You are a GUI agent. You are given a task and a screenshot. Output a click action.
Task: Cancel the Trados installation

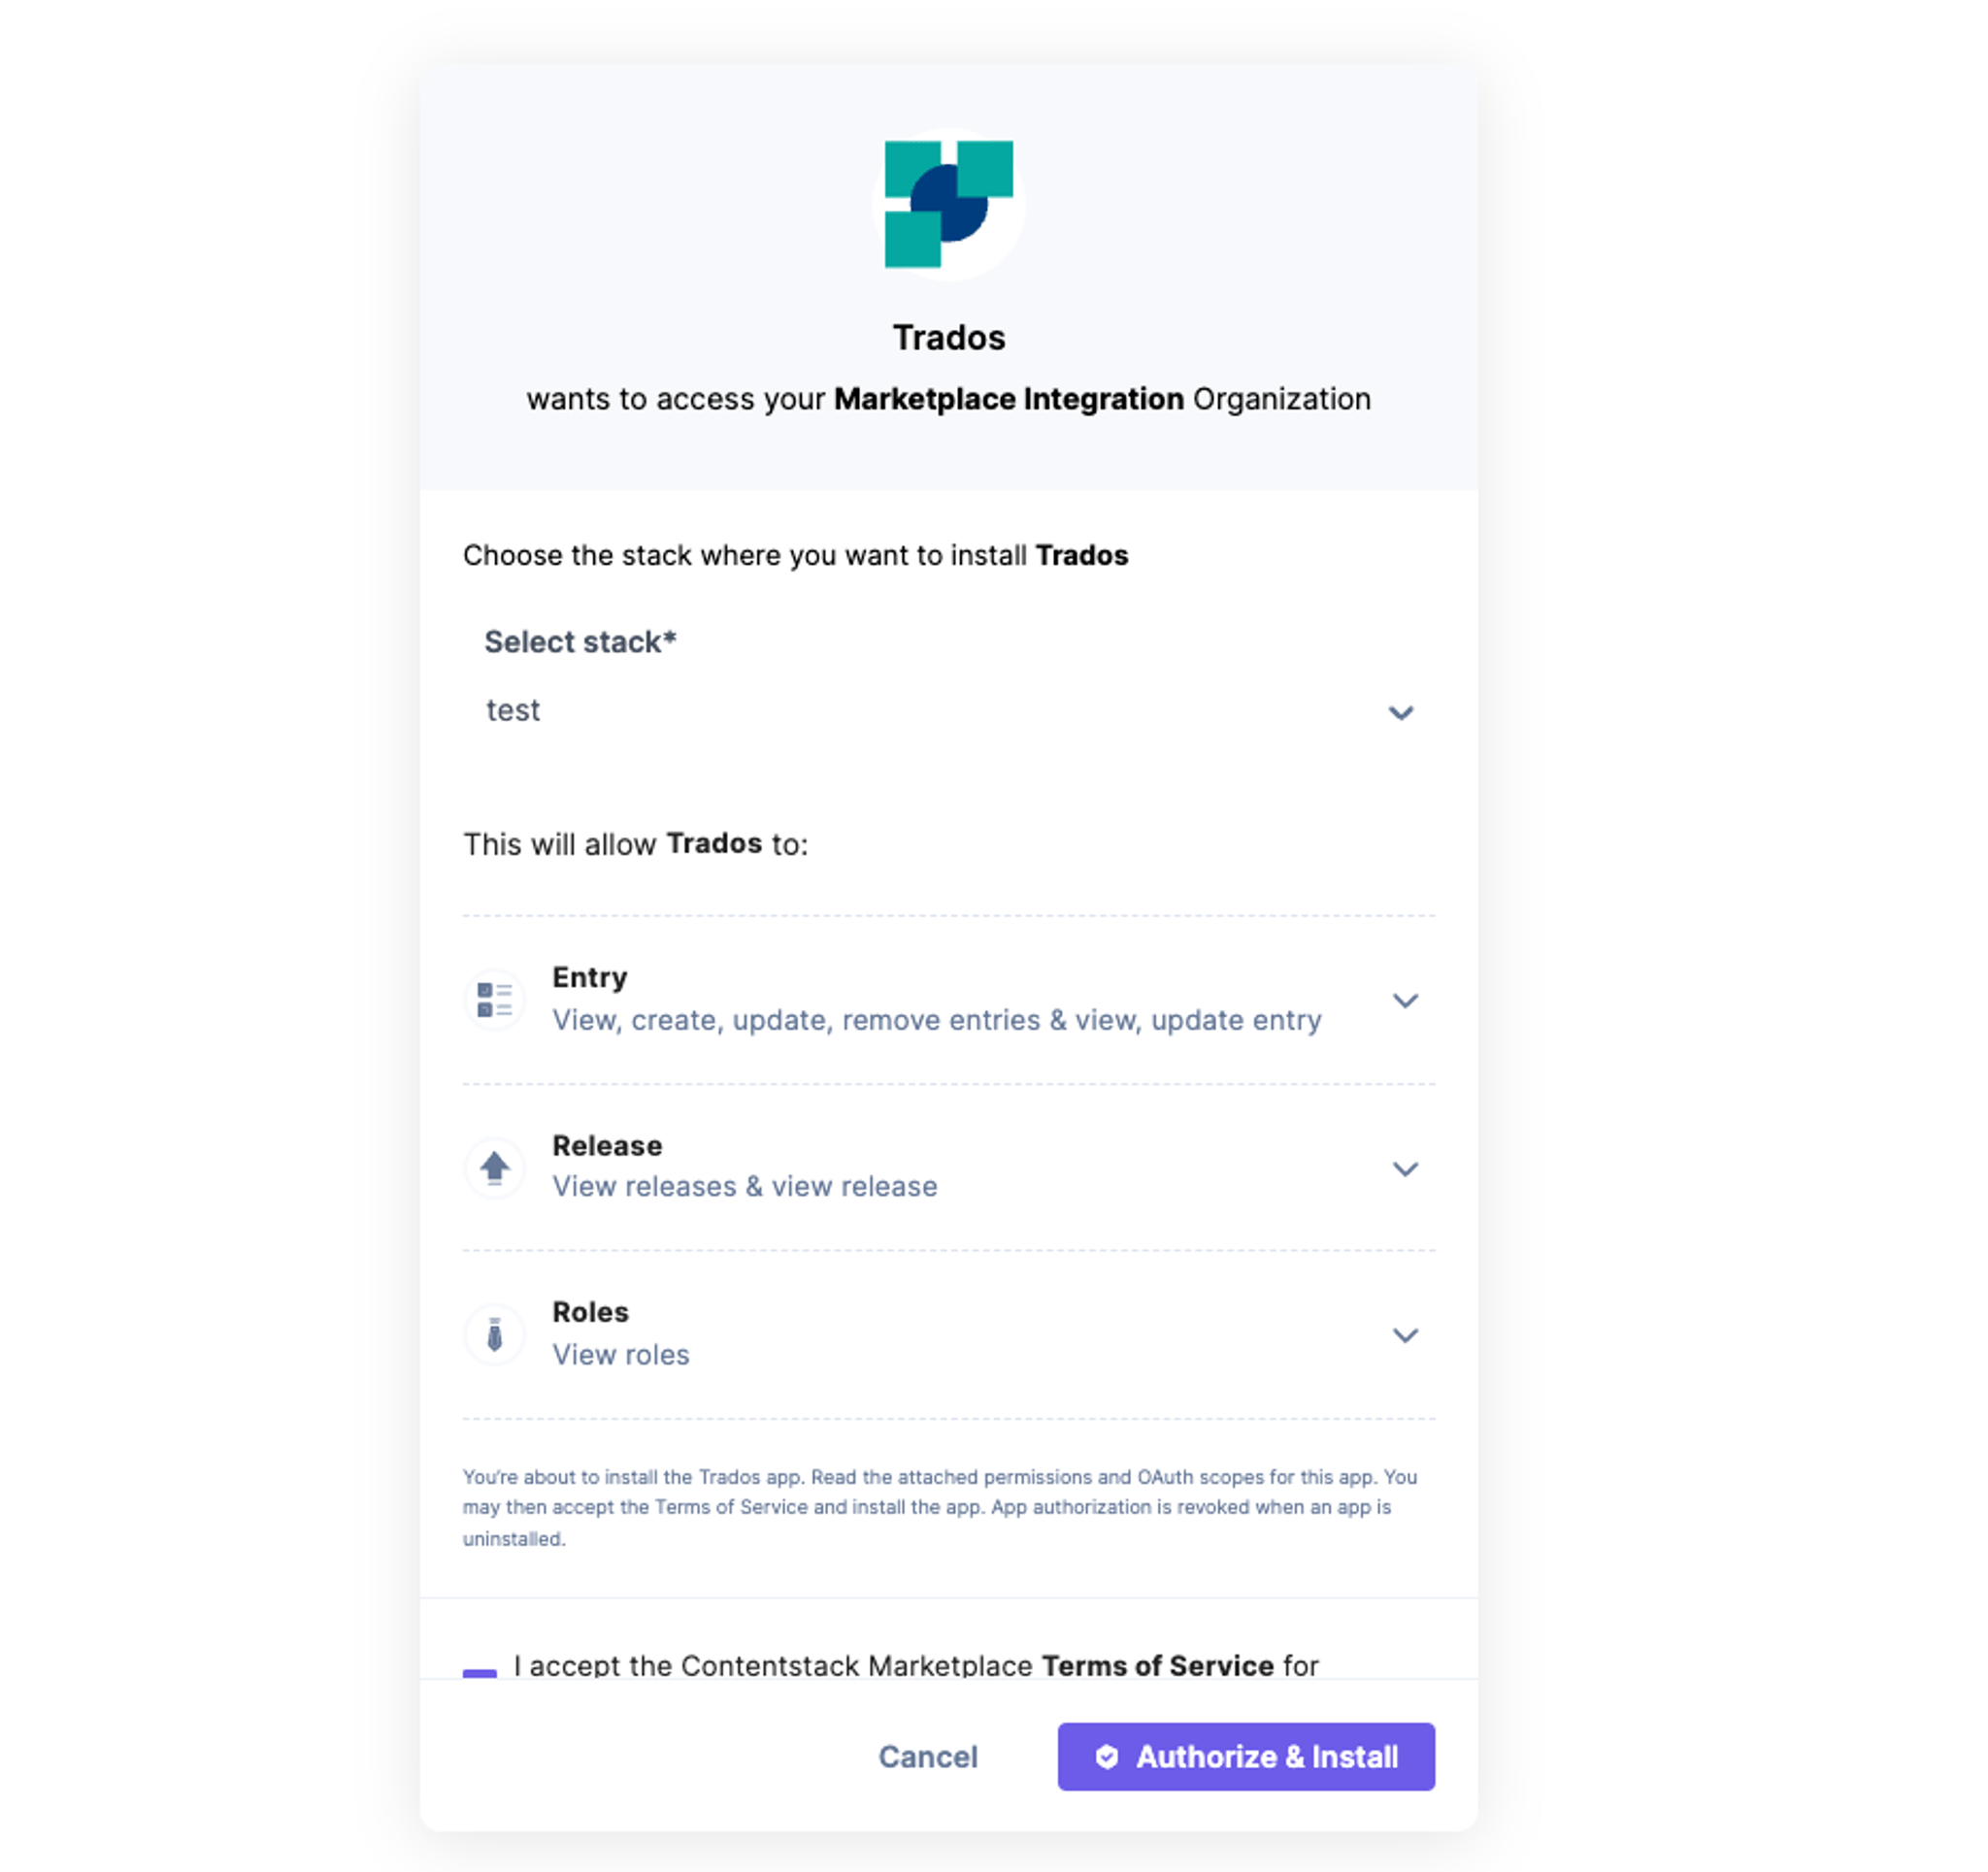click(x=927, y=1756)
